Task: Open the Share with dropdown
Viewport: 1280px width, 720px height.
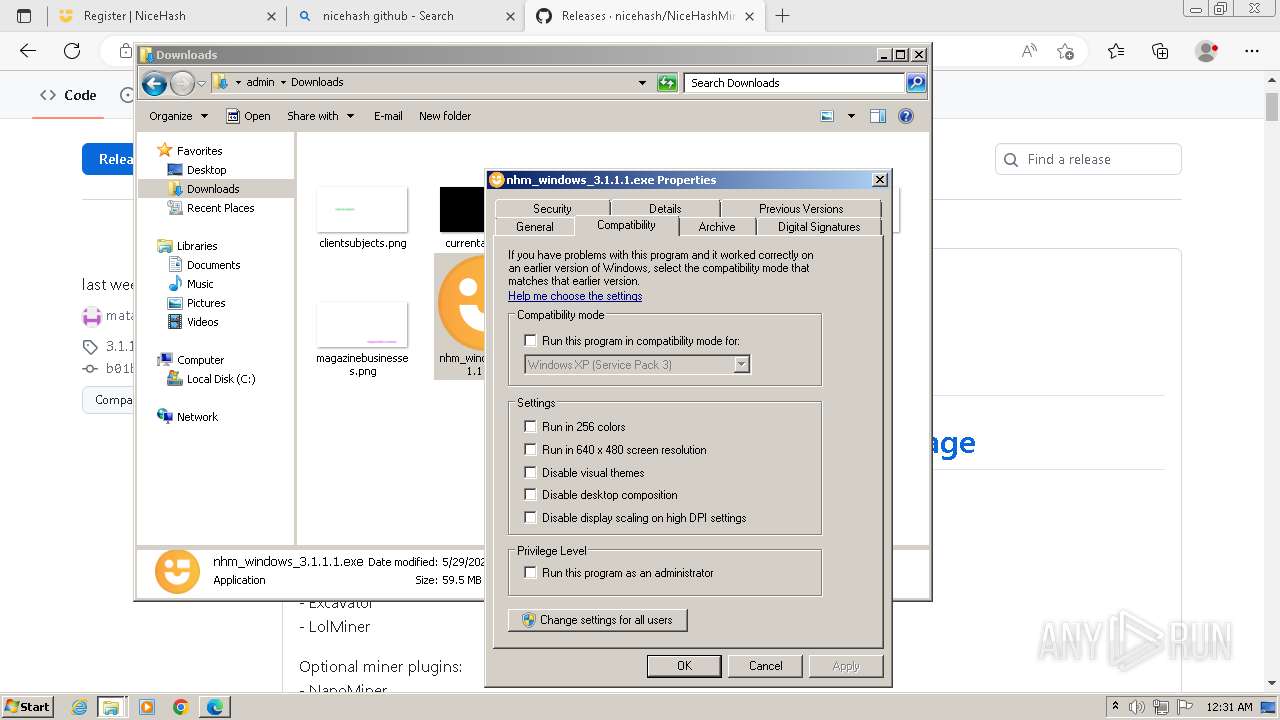Action: 320,116
